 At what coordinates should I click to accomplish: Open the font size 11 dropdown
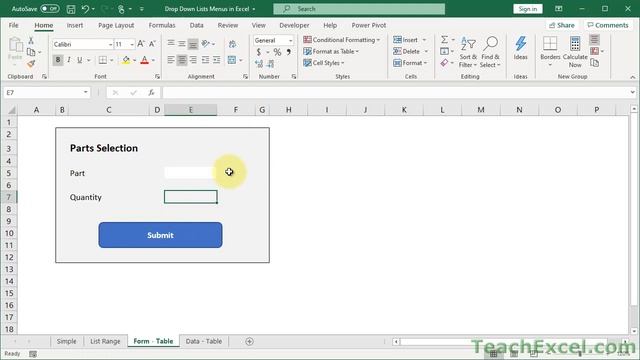132,44
